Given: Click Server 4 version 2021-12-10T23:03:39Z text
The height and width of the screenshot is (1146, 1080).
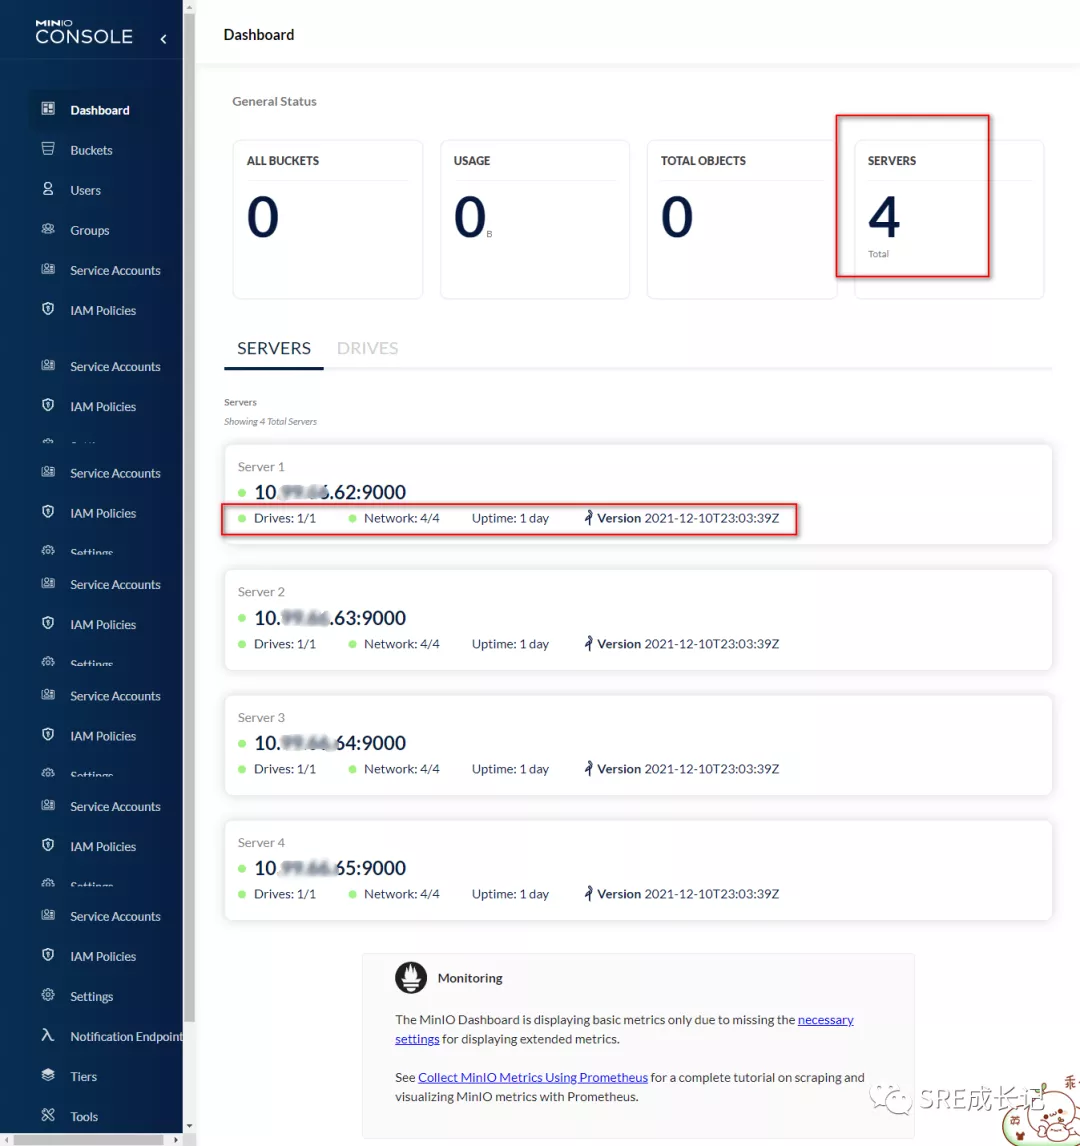Looking at the screenshot, I should 712,894.
